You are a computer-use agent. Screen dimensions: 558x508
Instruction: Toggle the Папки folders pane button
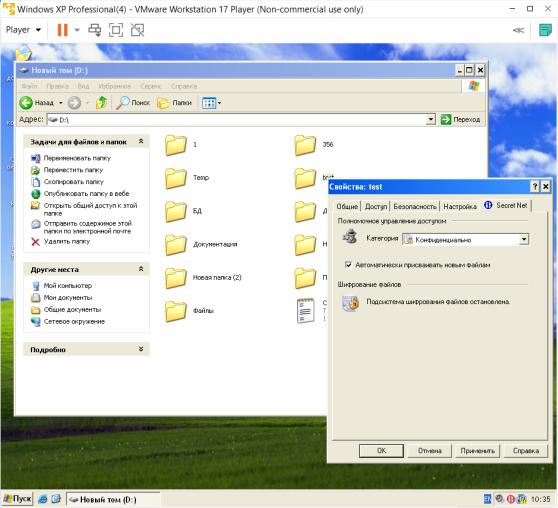(x=174, y=103)
